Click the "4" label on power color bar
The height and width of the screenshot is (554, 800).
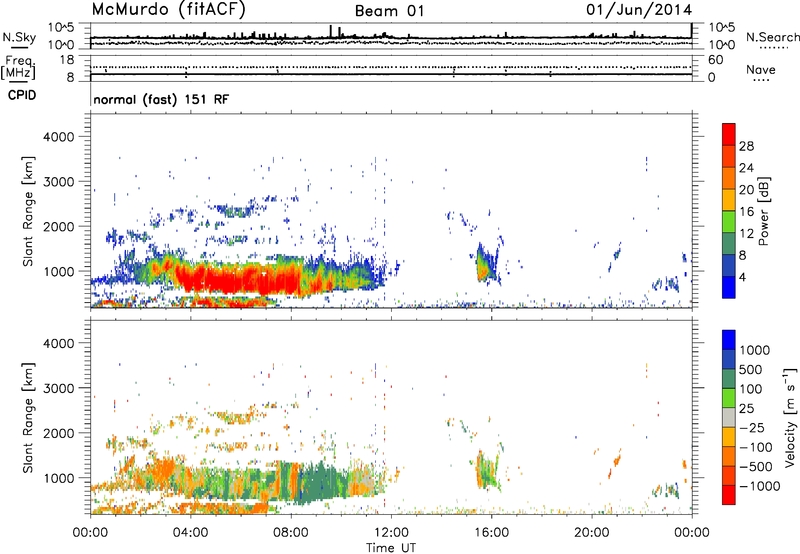[x=743, y=277]
